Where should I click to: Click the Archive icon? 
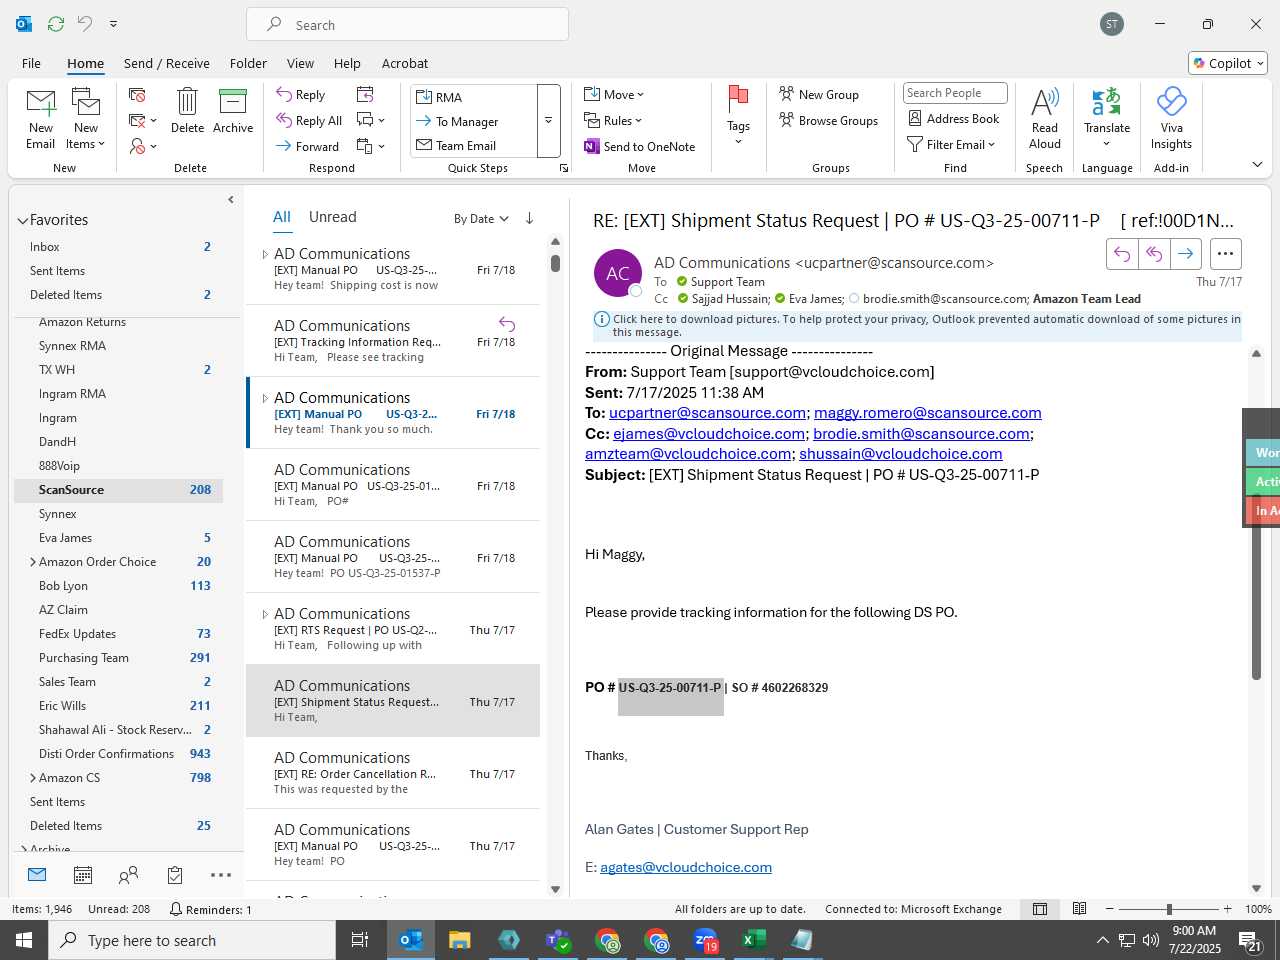pos(233,102)
